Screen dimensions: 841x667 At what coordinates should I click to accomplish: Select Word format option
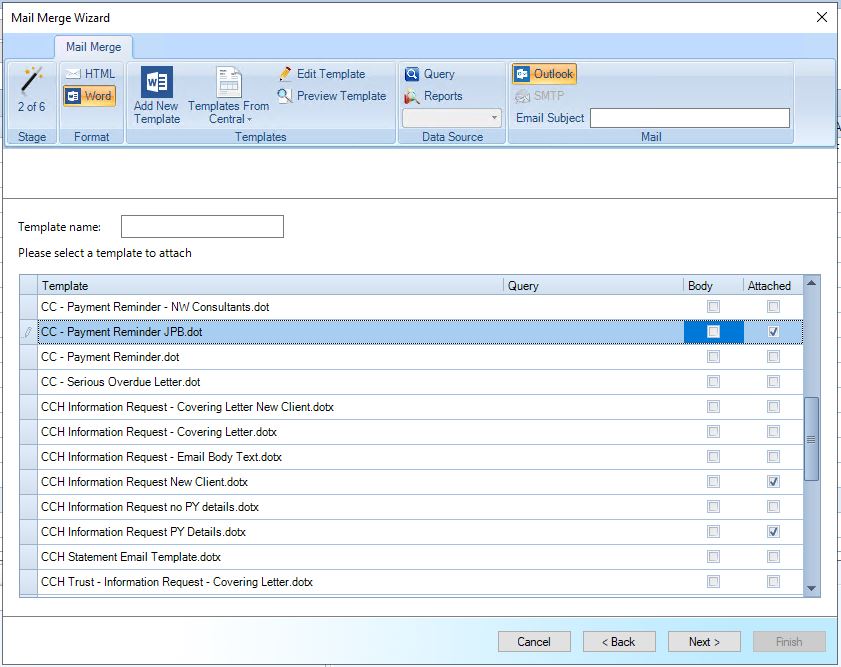pos(90,96)
